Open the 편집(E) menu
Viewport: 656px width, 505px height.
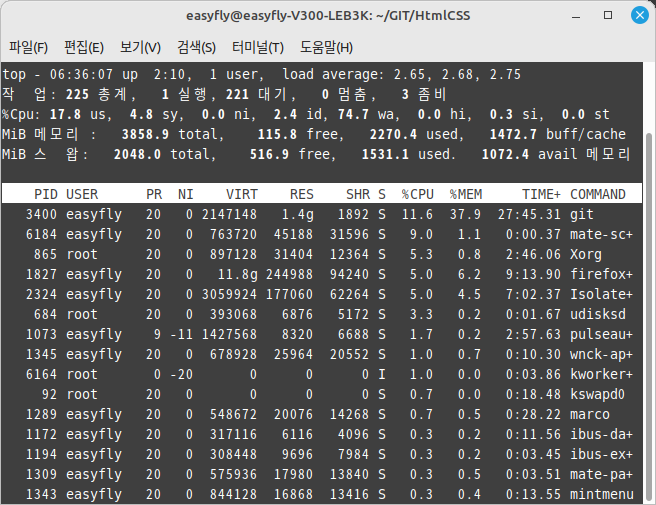tap(84, 47)
